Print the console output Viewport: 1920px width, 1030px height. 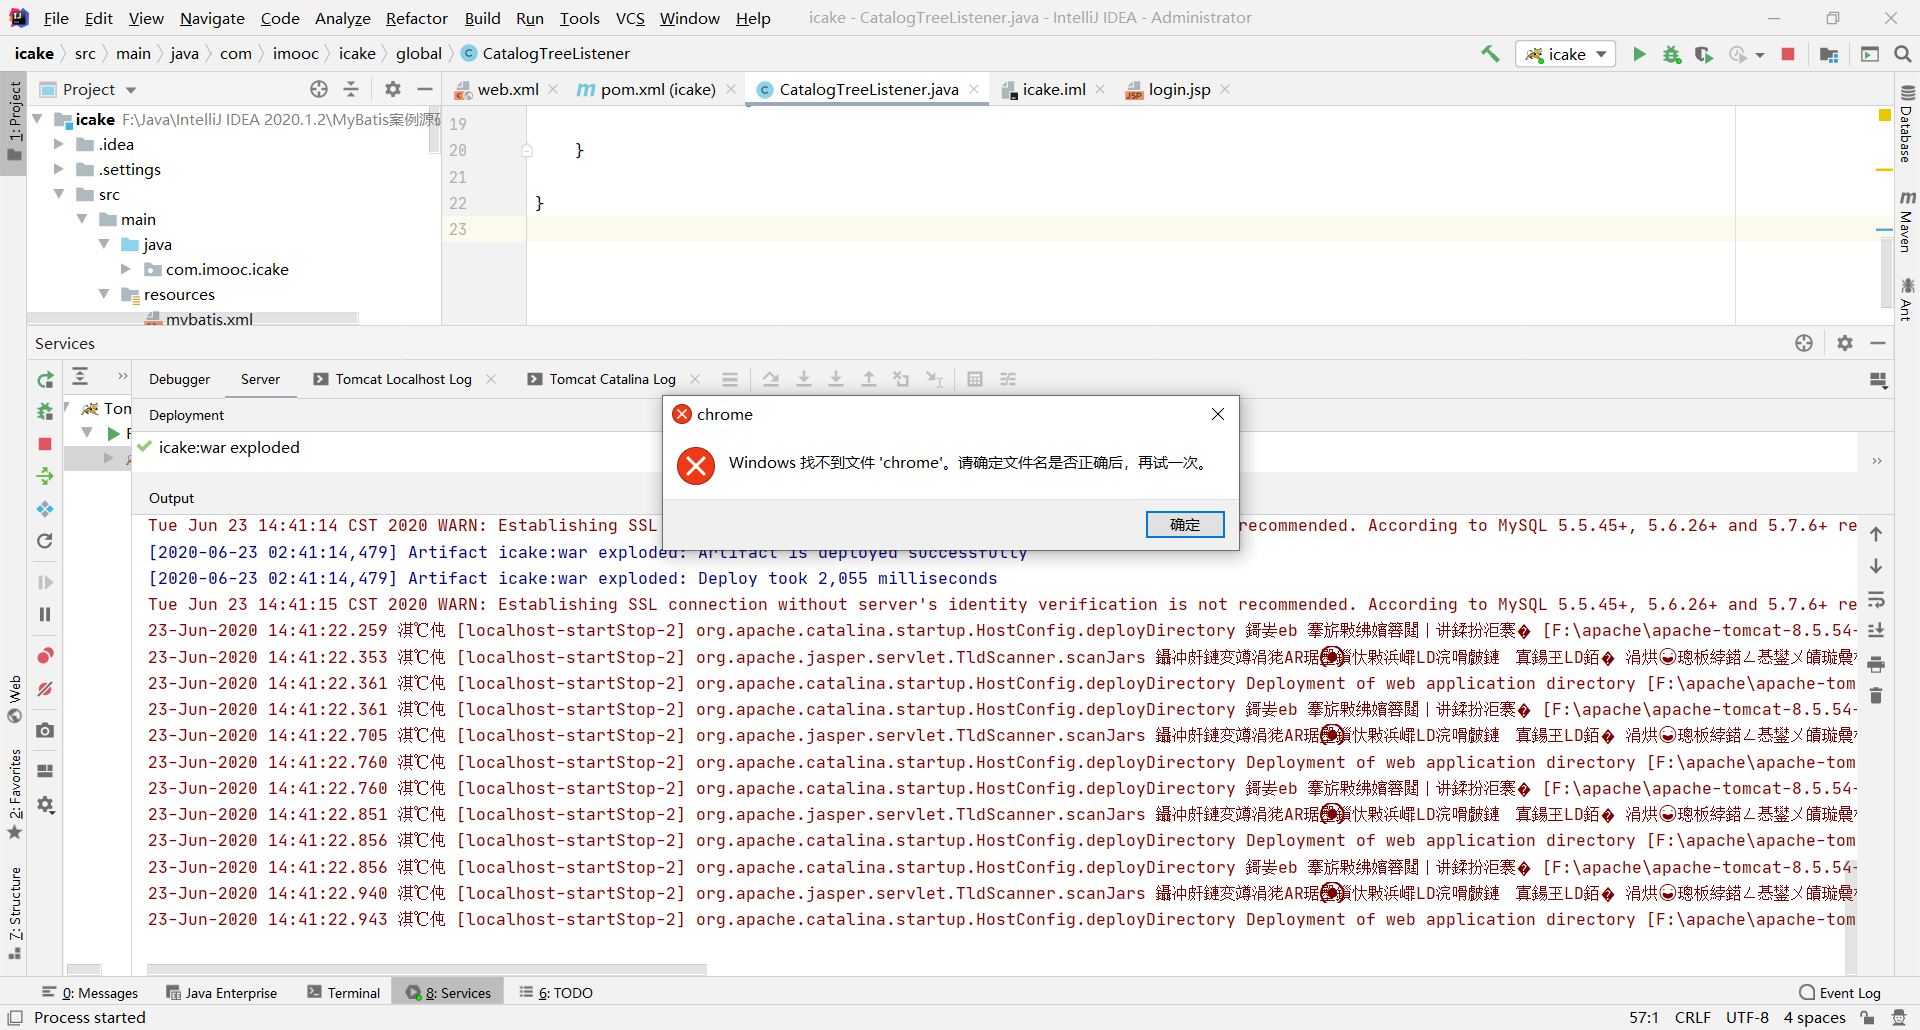1876,664
